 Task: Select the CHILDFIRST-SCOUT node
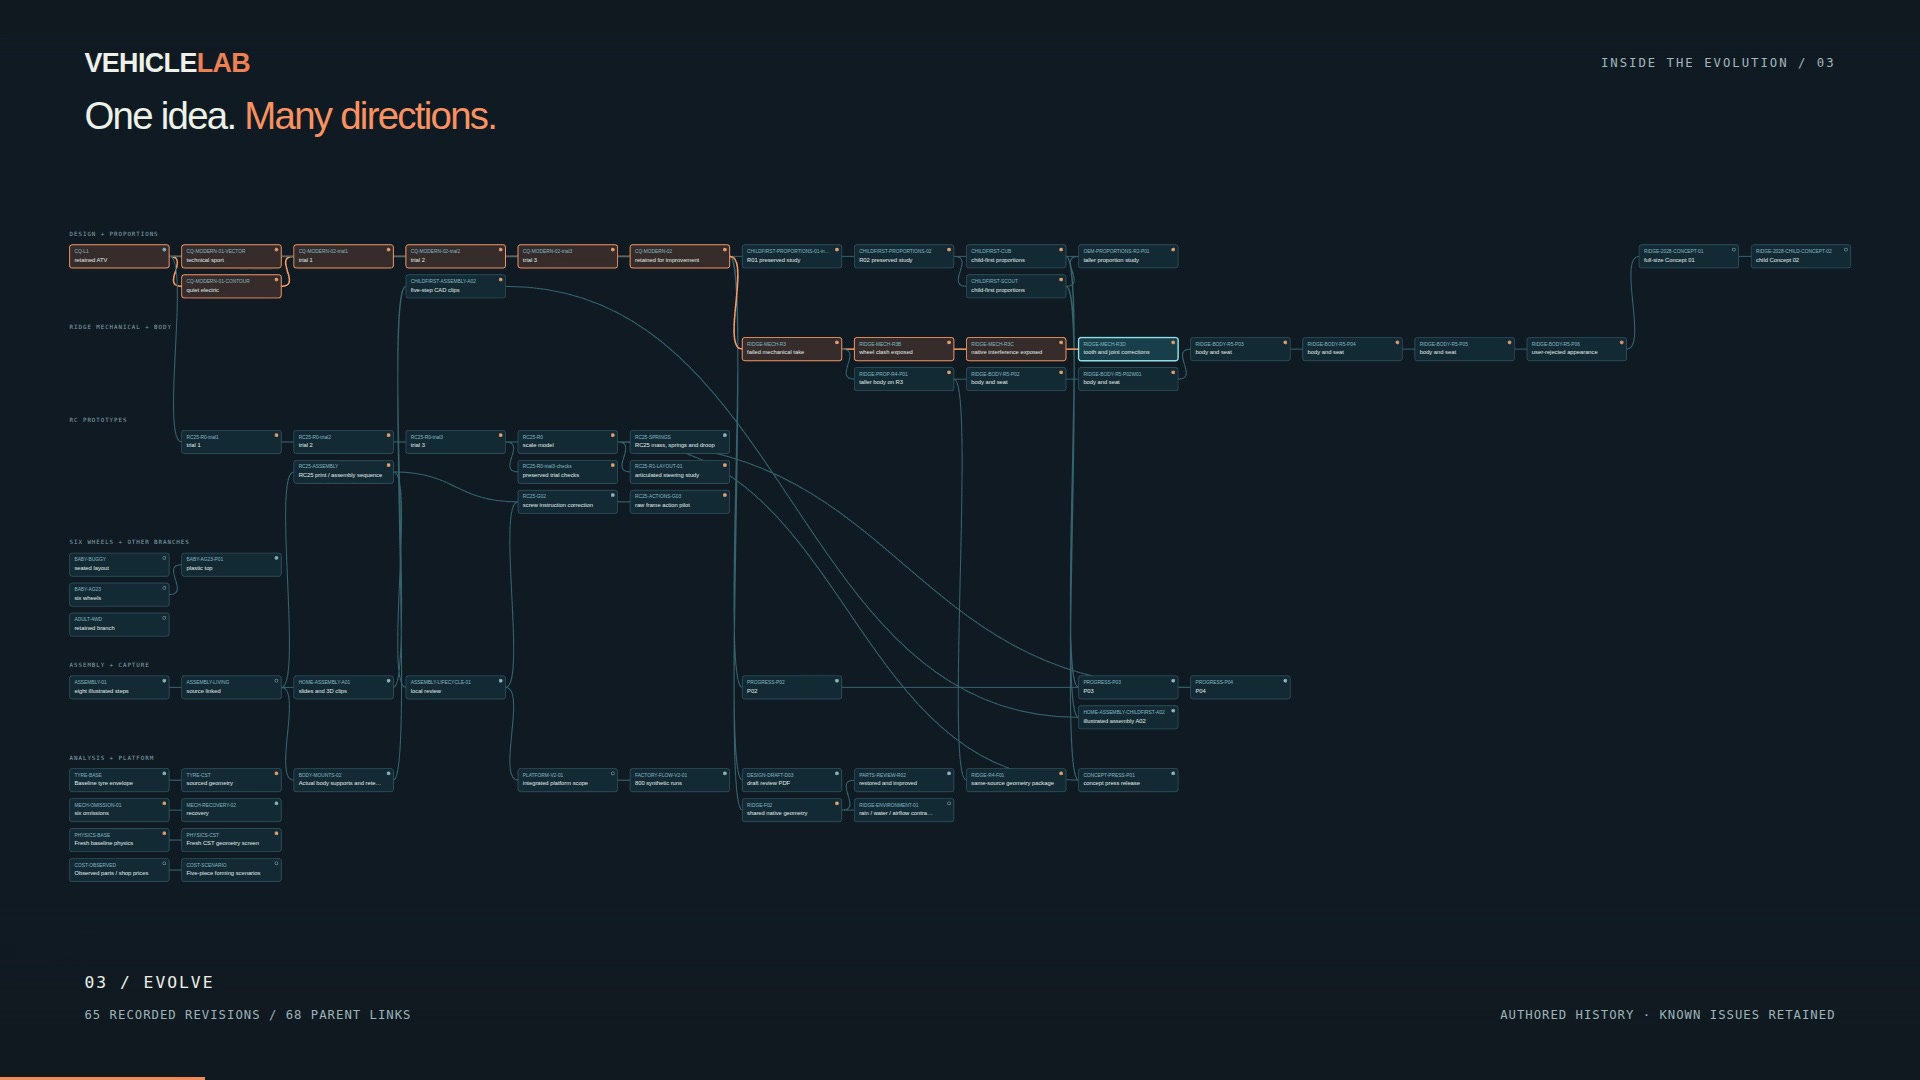1015,286
